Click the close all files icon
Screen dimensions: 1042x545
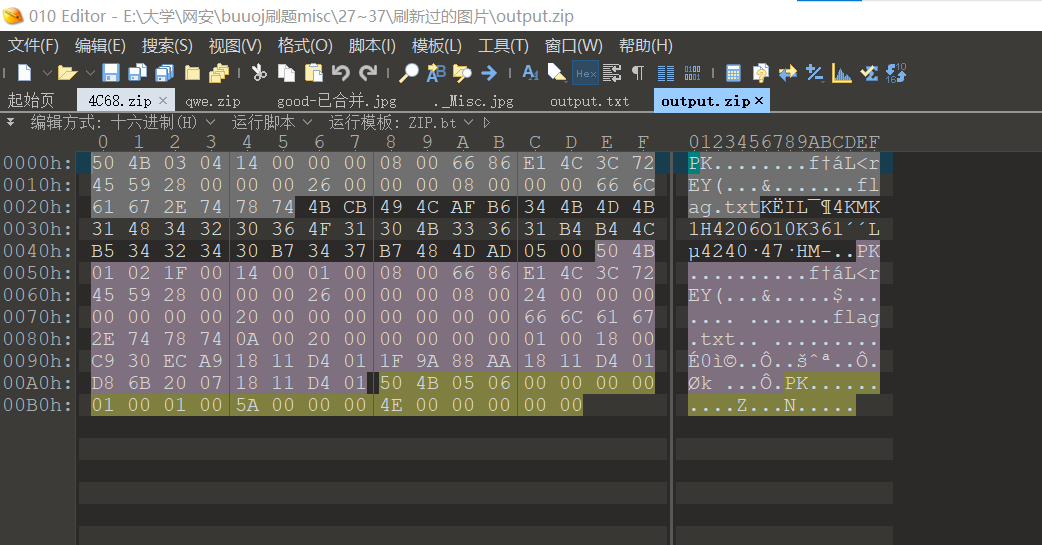219,72
